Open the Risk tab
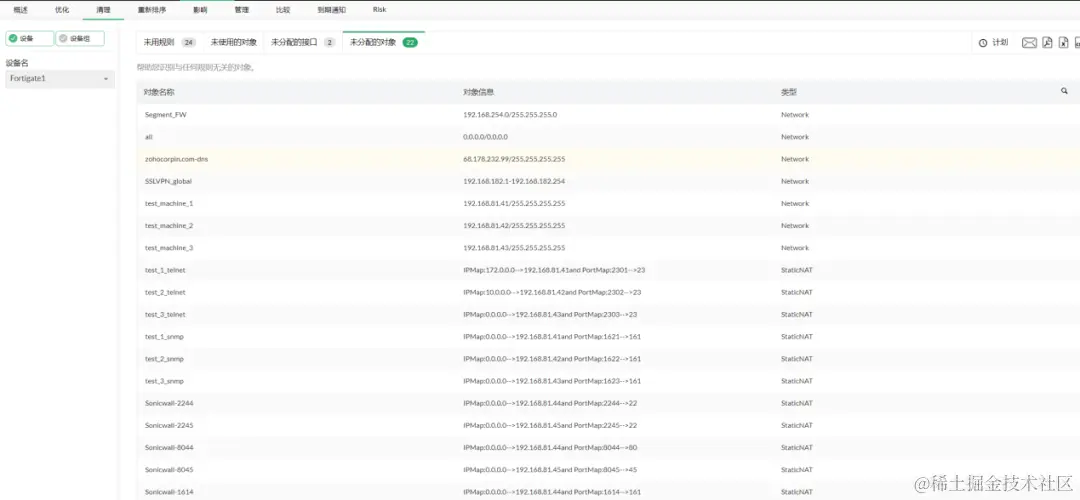Viewport: 1080px width, 500px height. 380,10
